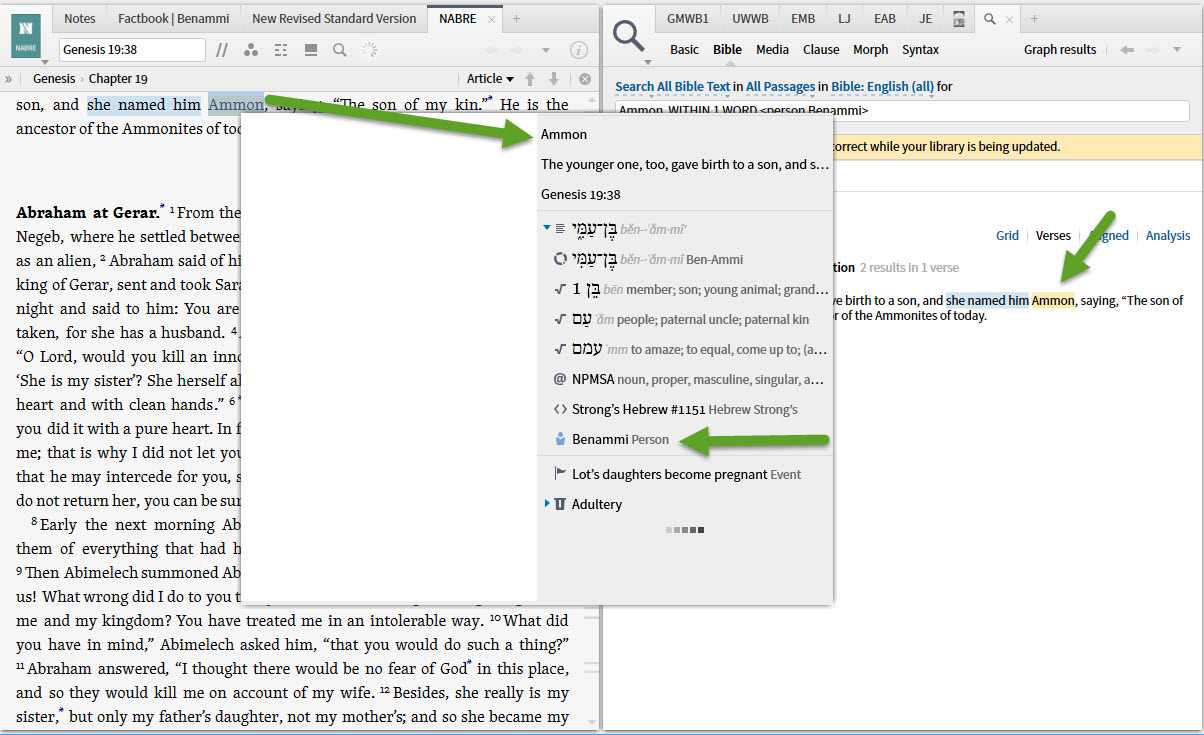Collapse the Hebrew manuscript form expander
This screenshot has height=735, width=1204.
[546, 229]
